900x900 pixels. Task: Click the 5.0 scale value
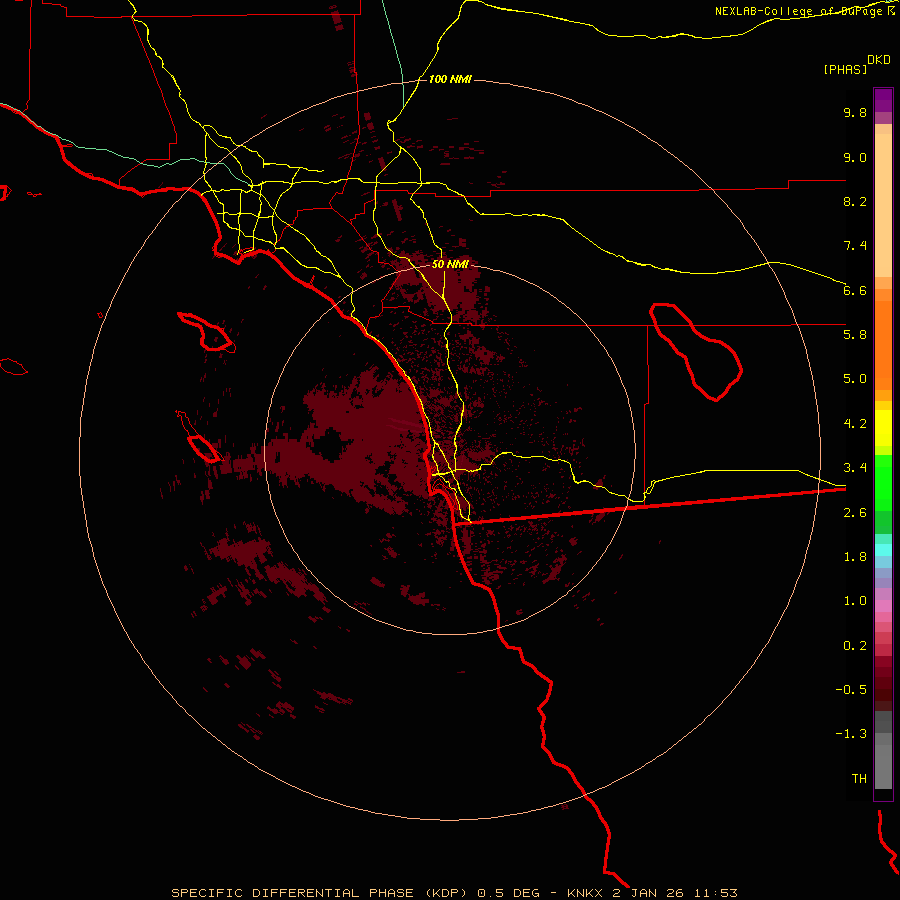pos(855,379)
